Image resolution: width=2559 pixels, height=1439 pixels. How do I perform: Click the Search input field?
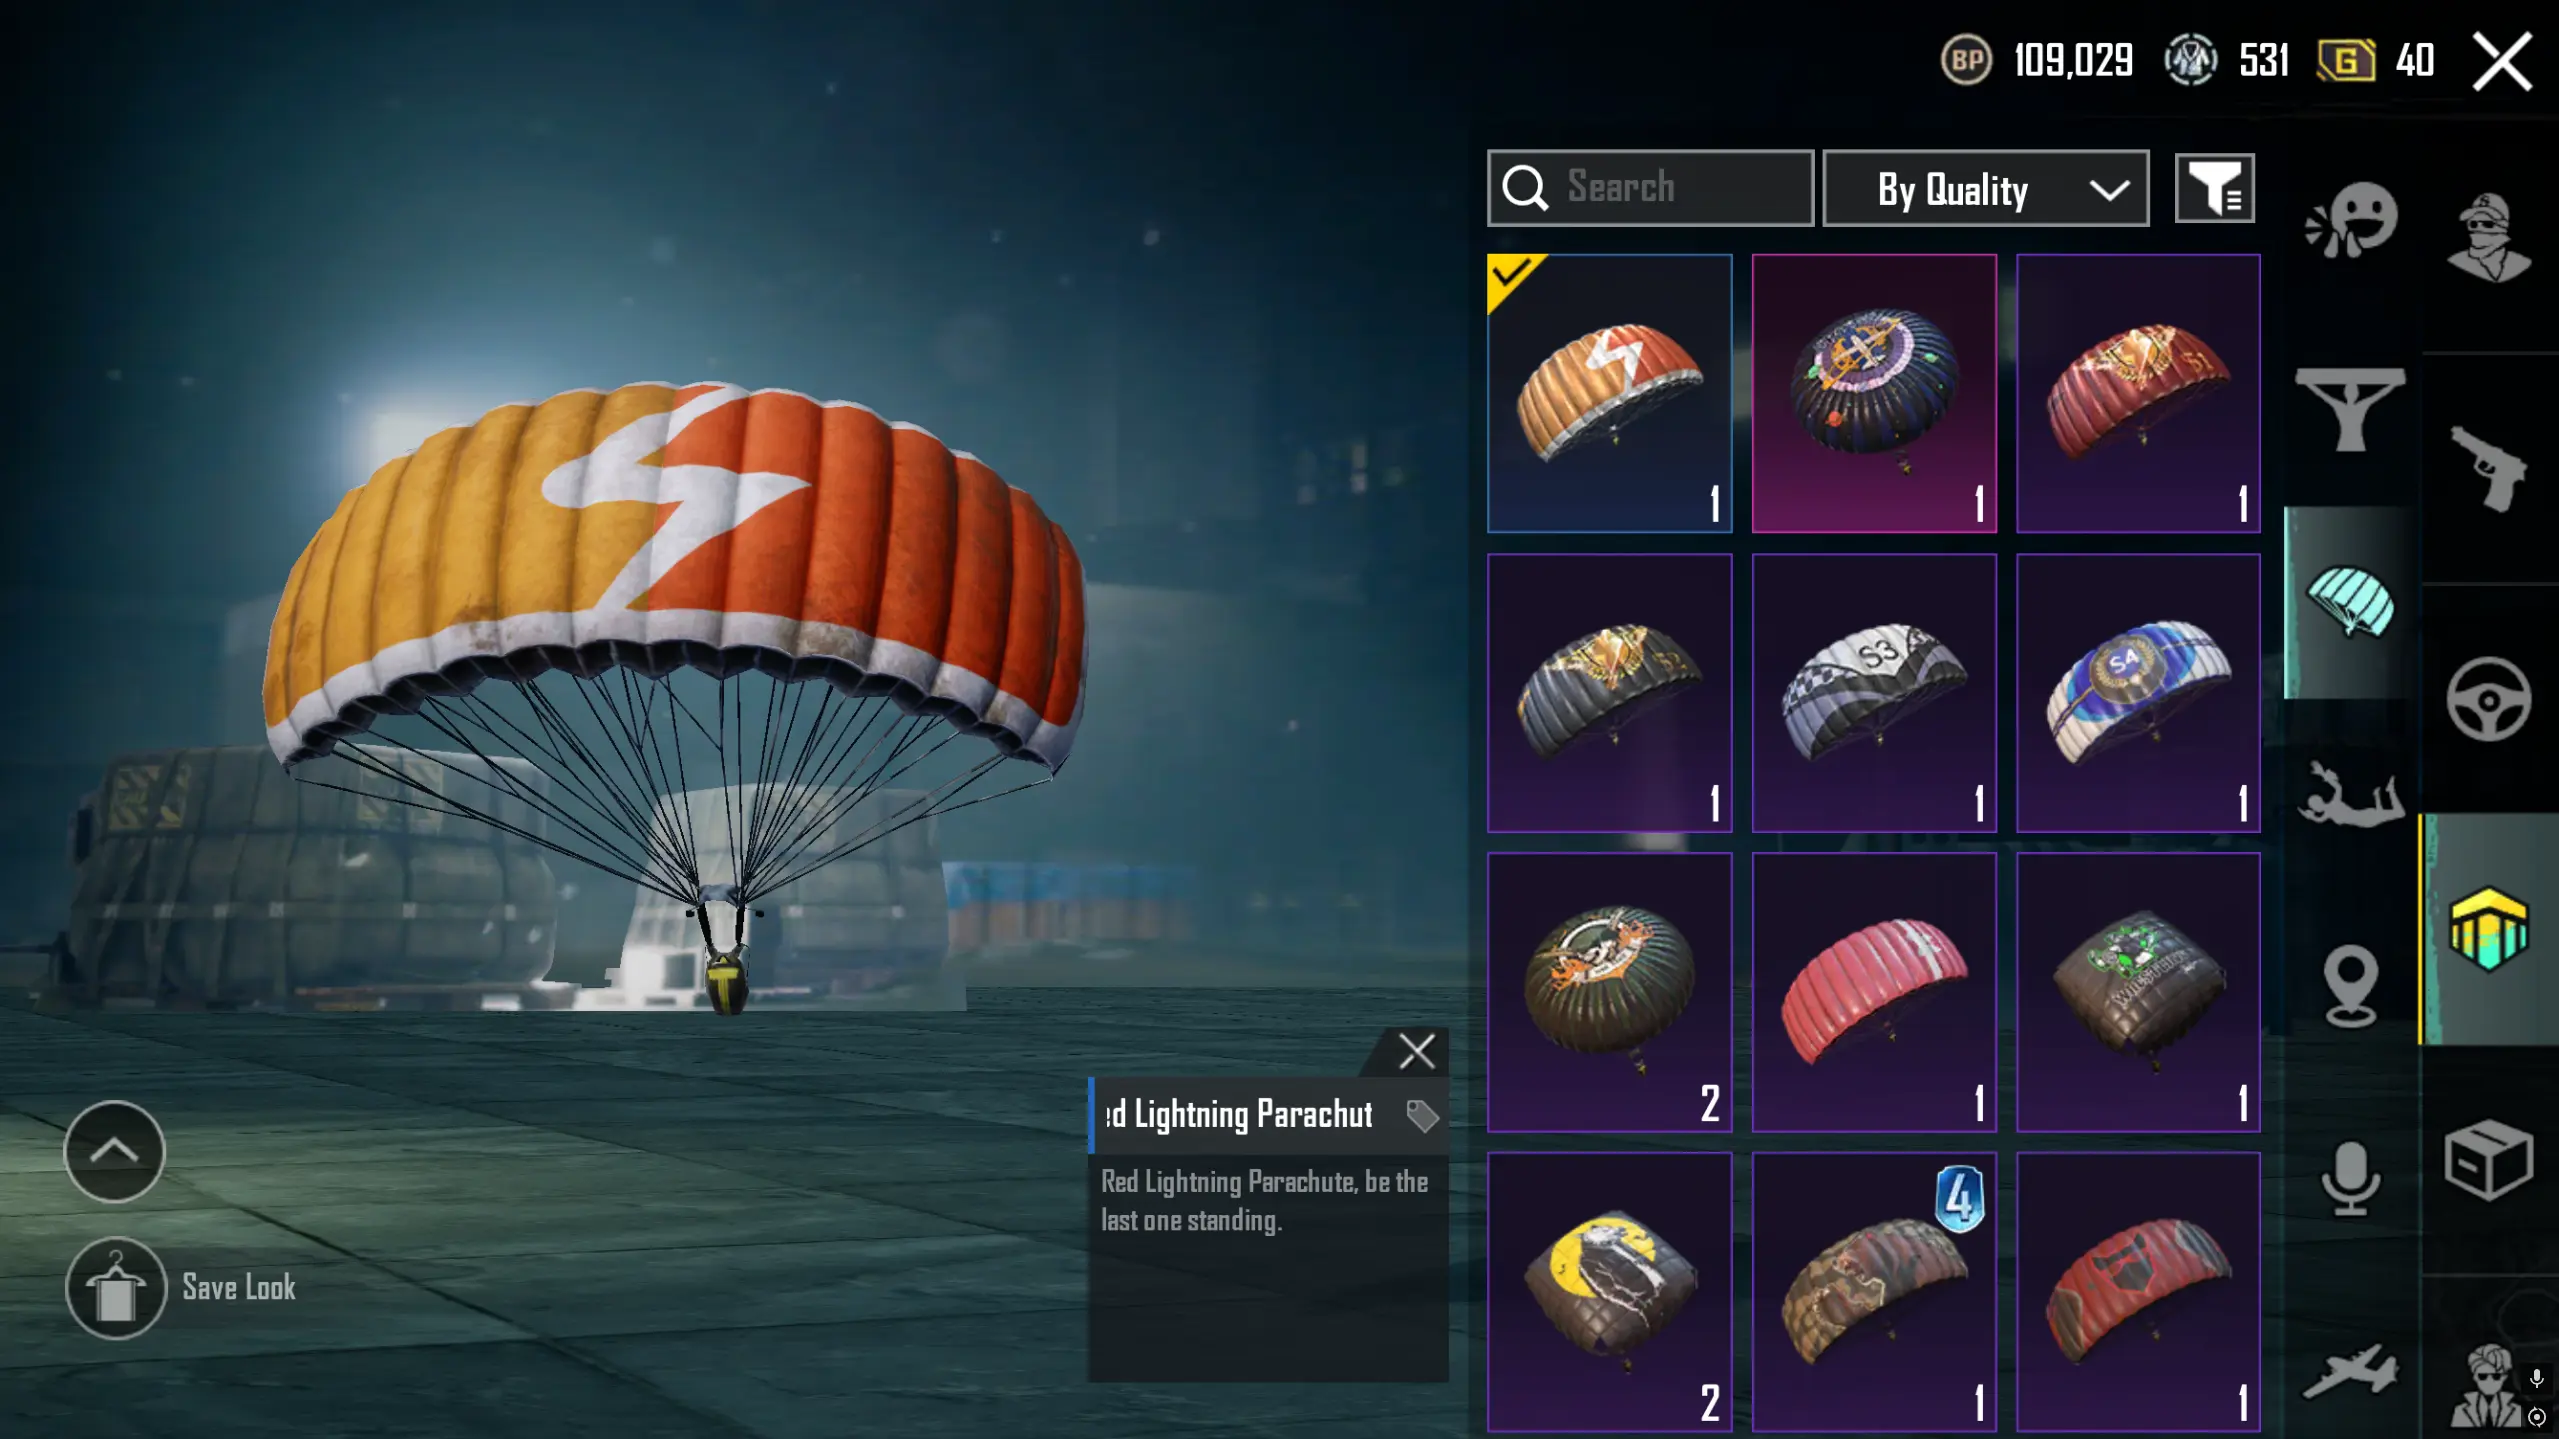[1650, 188]
